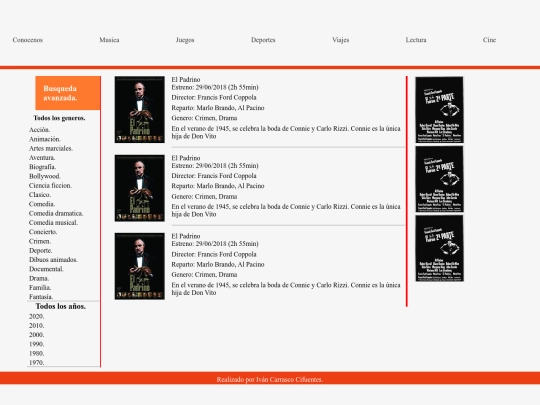The height and width of the screenshot is (405, 540).
Task: Choose the Ciencia ficcion genre
Action: click(50, 186)
